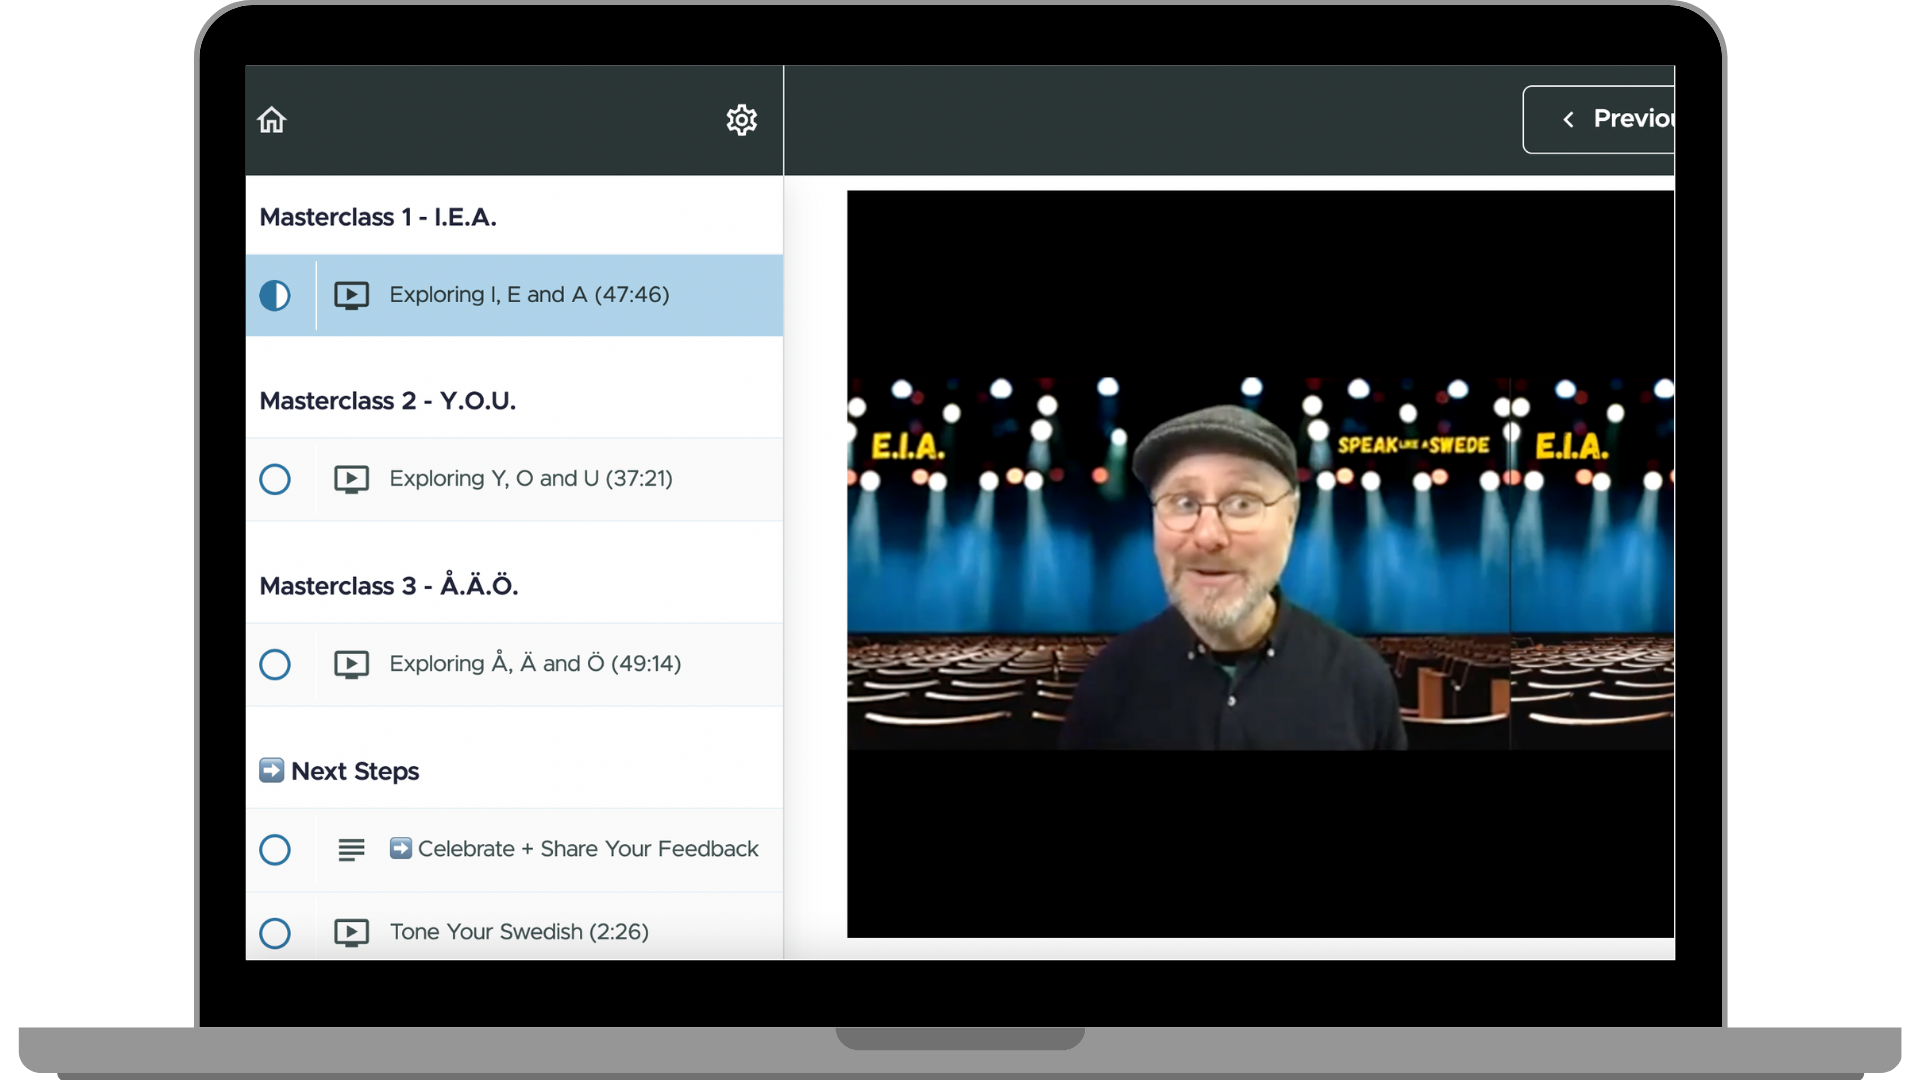1920x1080 pixels.
Task: Mark Tone Your Swedish complete circle
Action: point(275,933)
